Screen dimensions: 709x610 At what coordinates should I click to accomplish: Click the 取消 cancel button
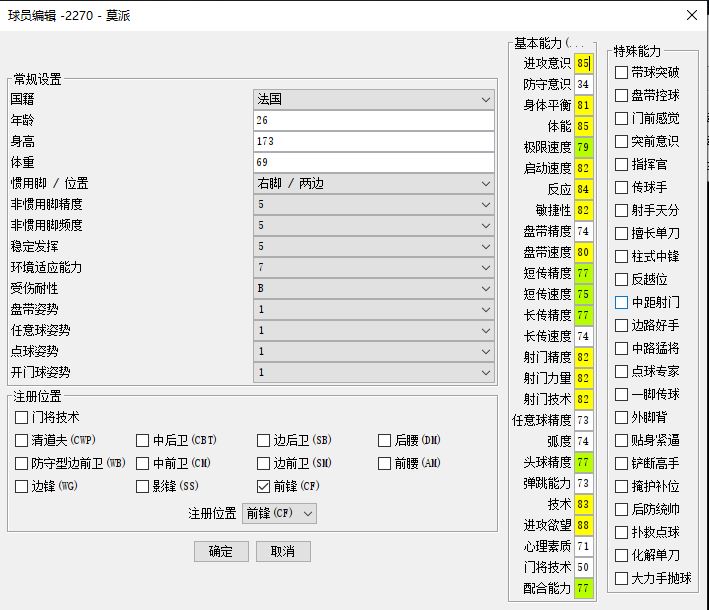coord(283,552)
